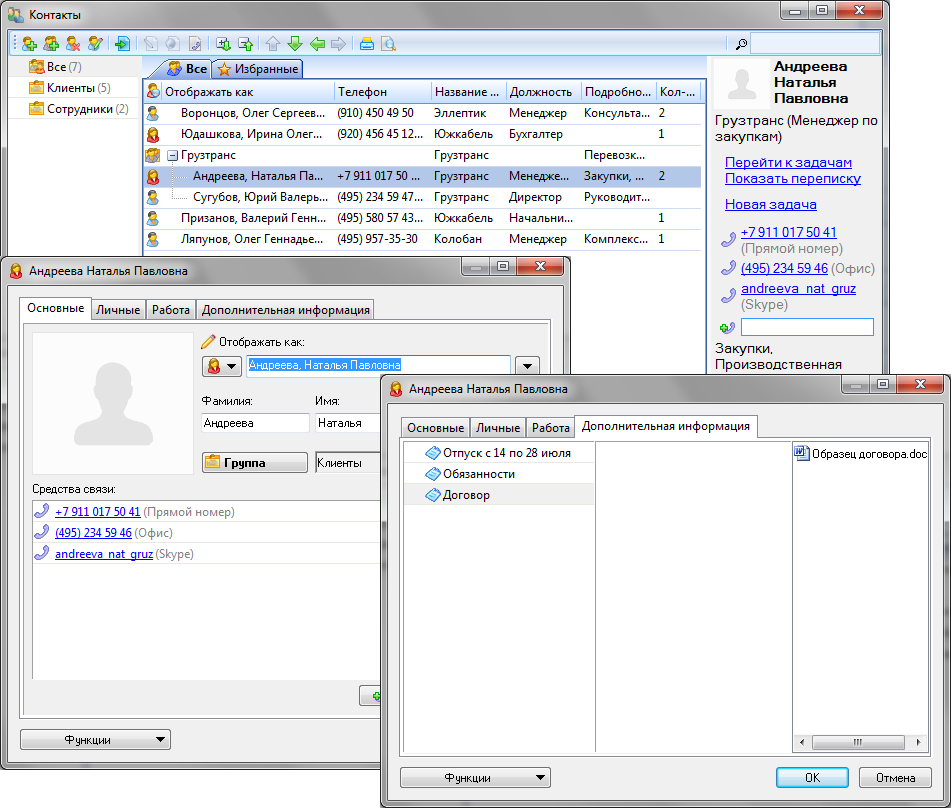Select the Юдашкова, Ирина row
951x808 pixels.
point(422,134)
